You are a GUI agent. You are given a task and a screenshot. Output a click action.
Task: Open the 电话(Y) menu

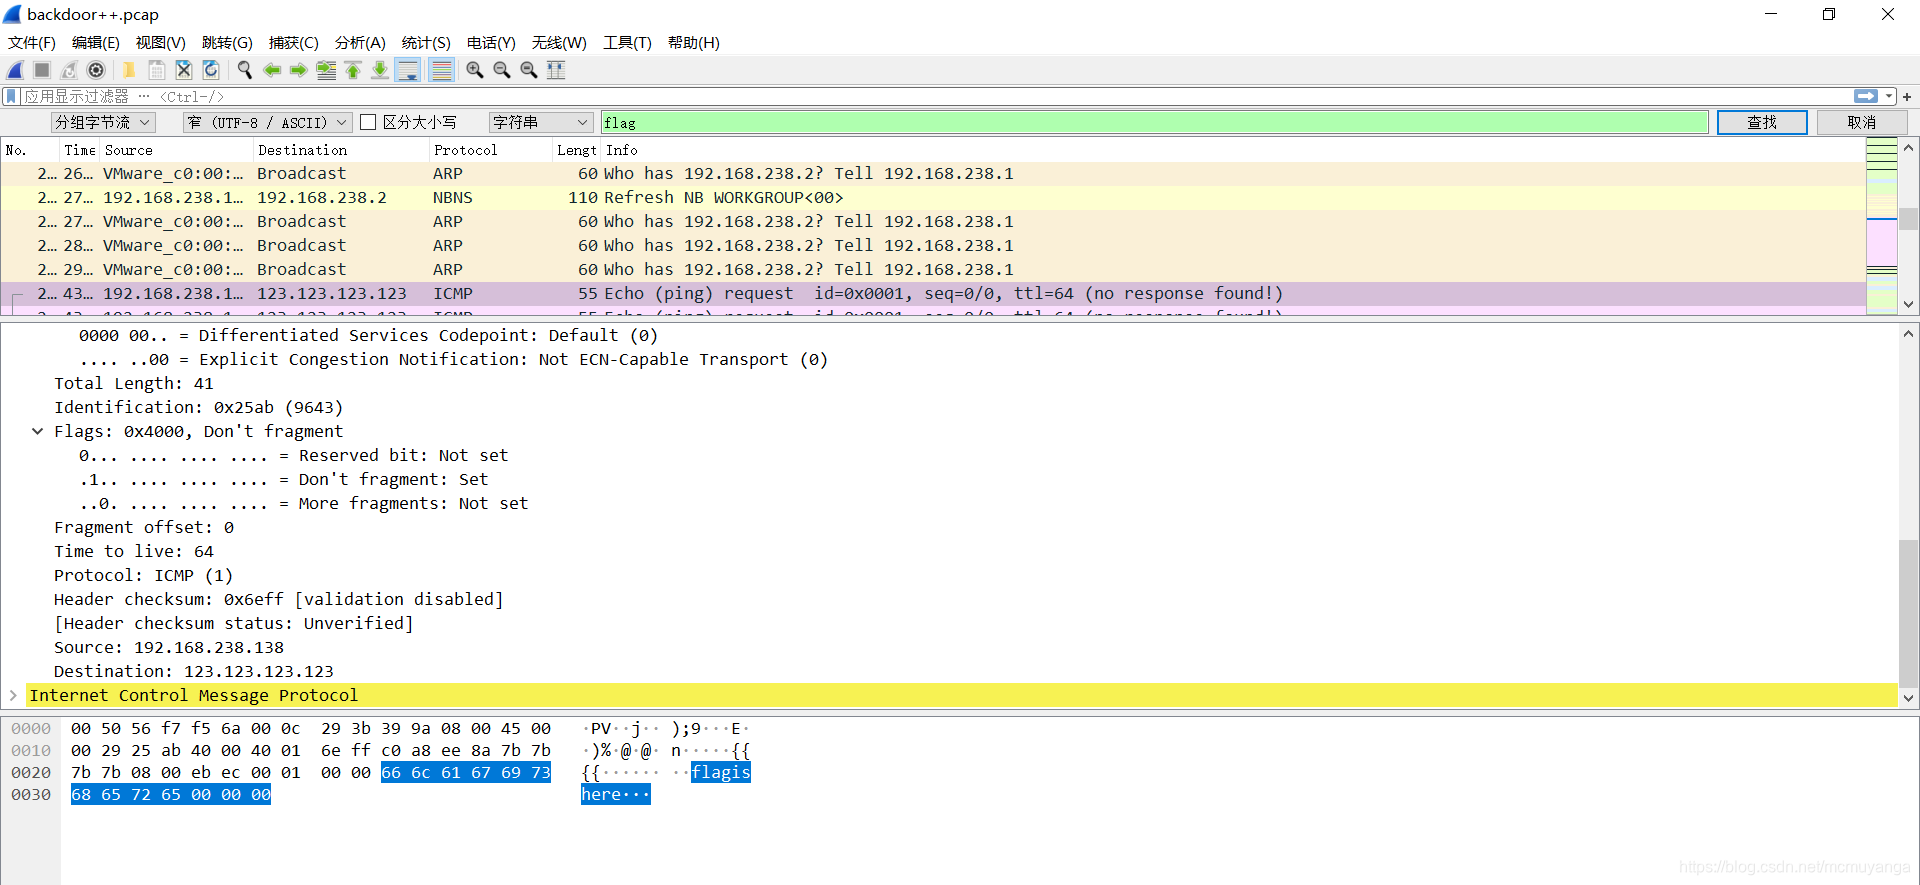(491, 42)
